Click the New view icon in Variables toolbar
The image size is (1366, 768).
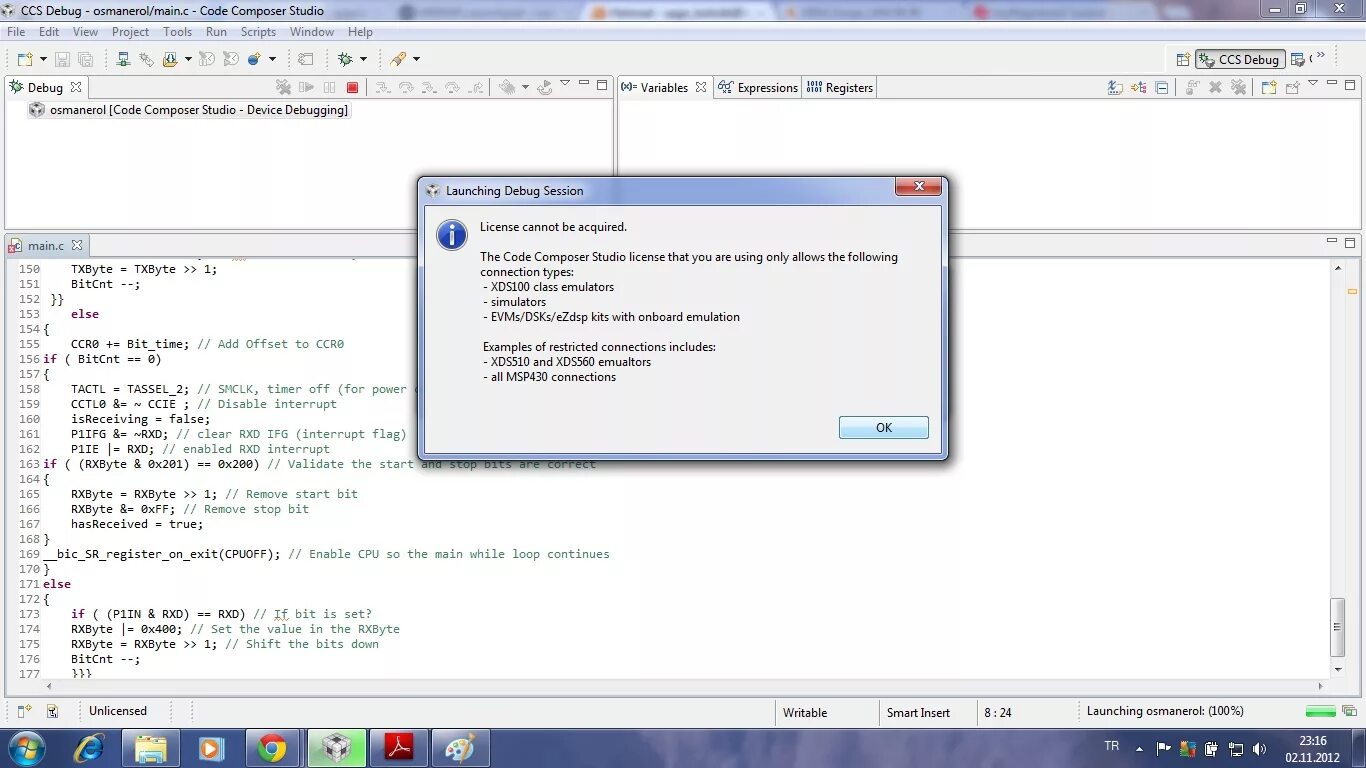pyautogui.click(x=1268, y=87)
